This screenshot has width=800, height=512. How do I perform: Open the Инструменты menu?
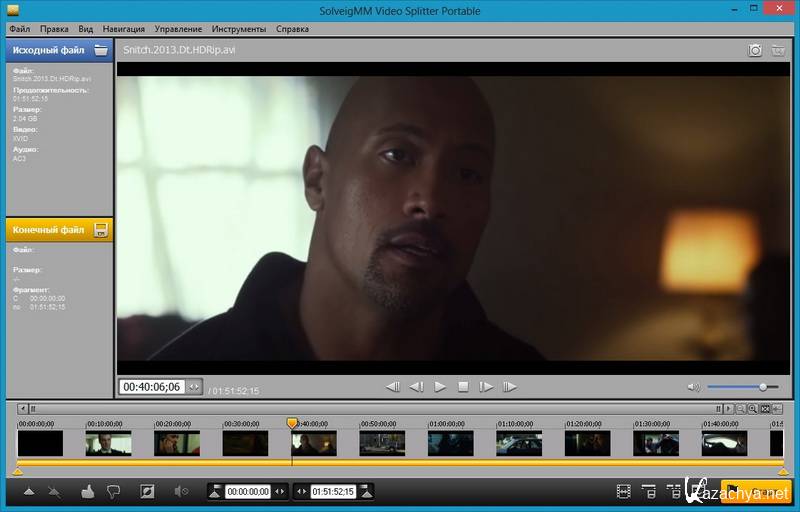coord(238,29)
